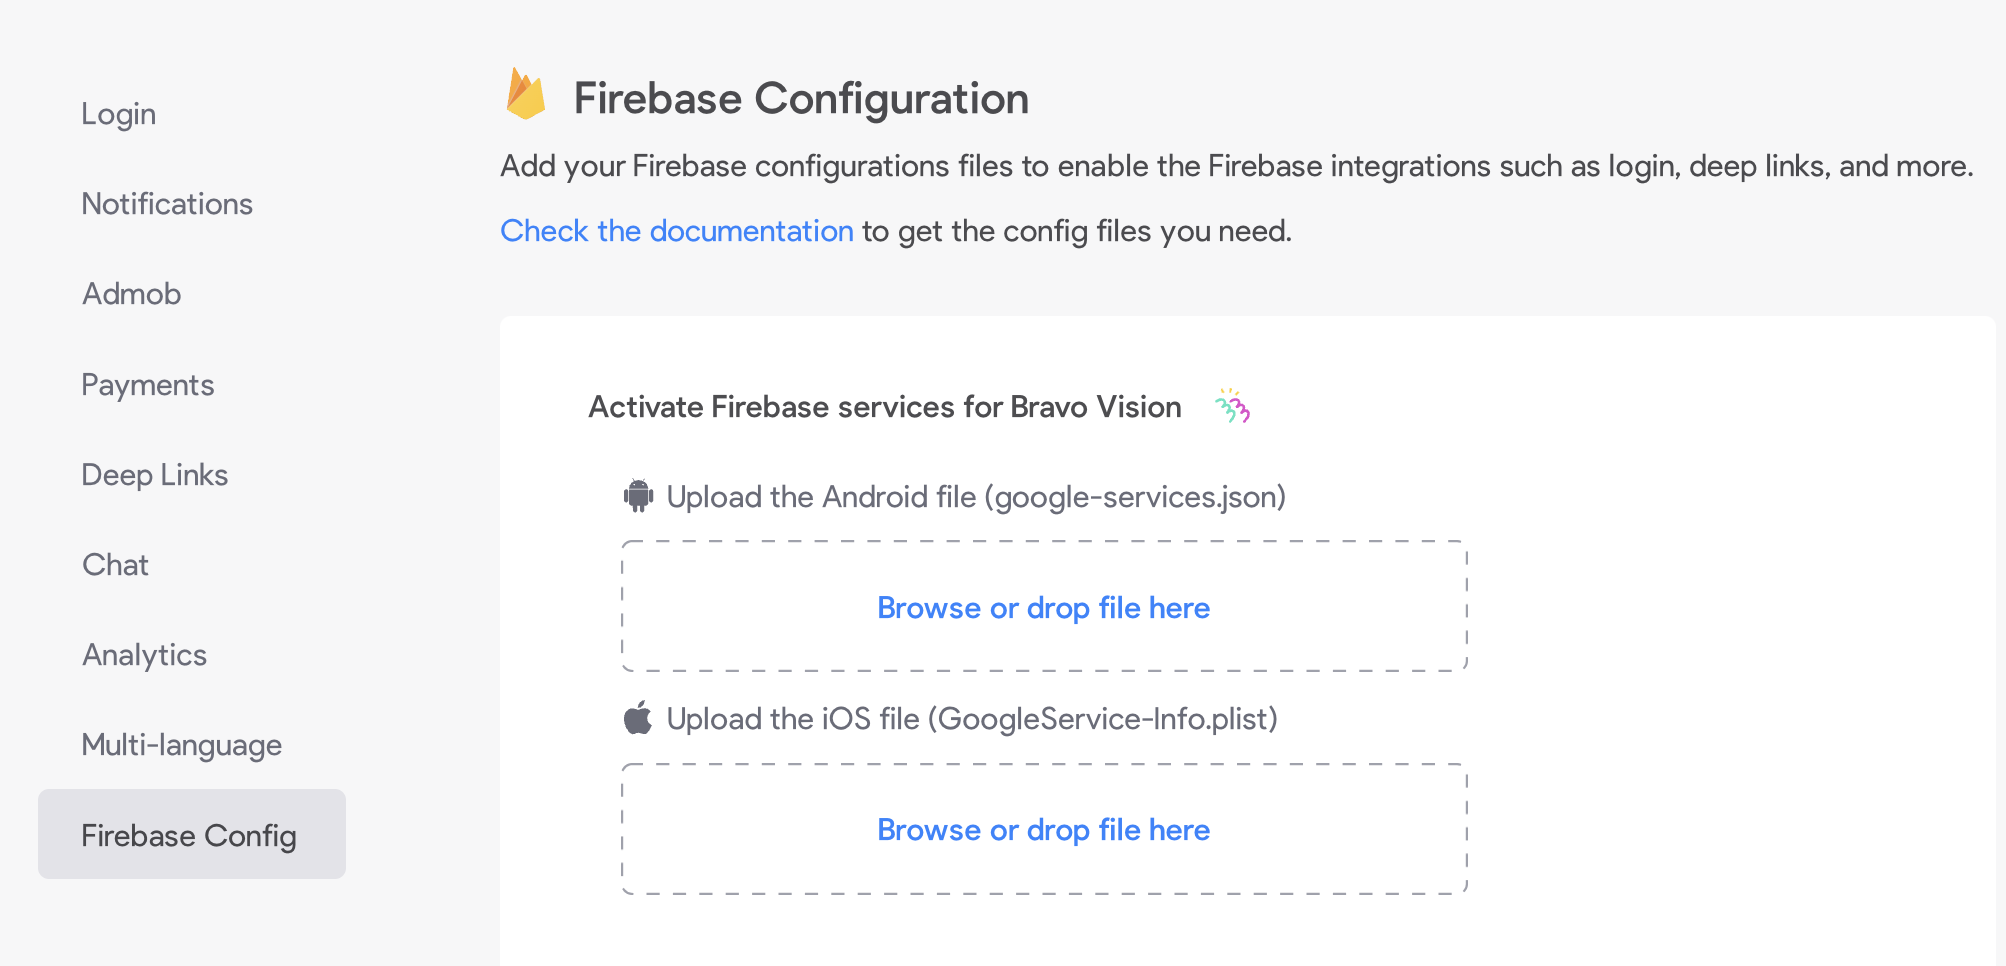This screenshot has height=966, width=2006.
Task: Click the Android robot icon
Action: 638,495
